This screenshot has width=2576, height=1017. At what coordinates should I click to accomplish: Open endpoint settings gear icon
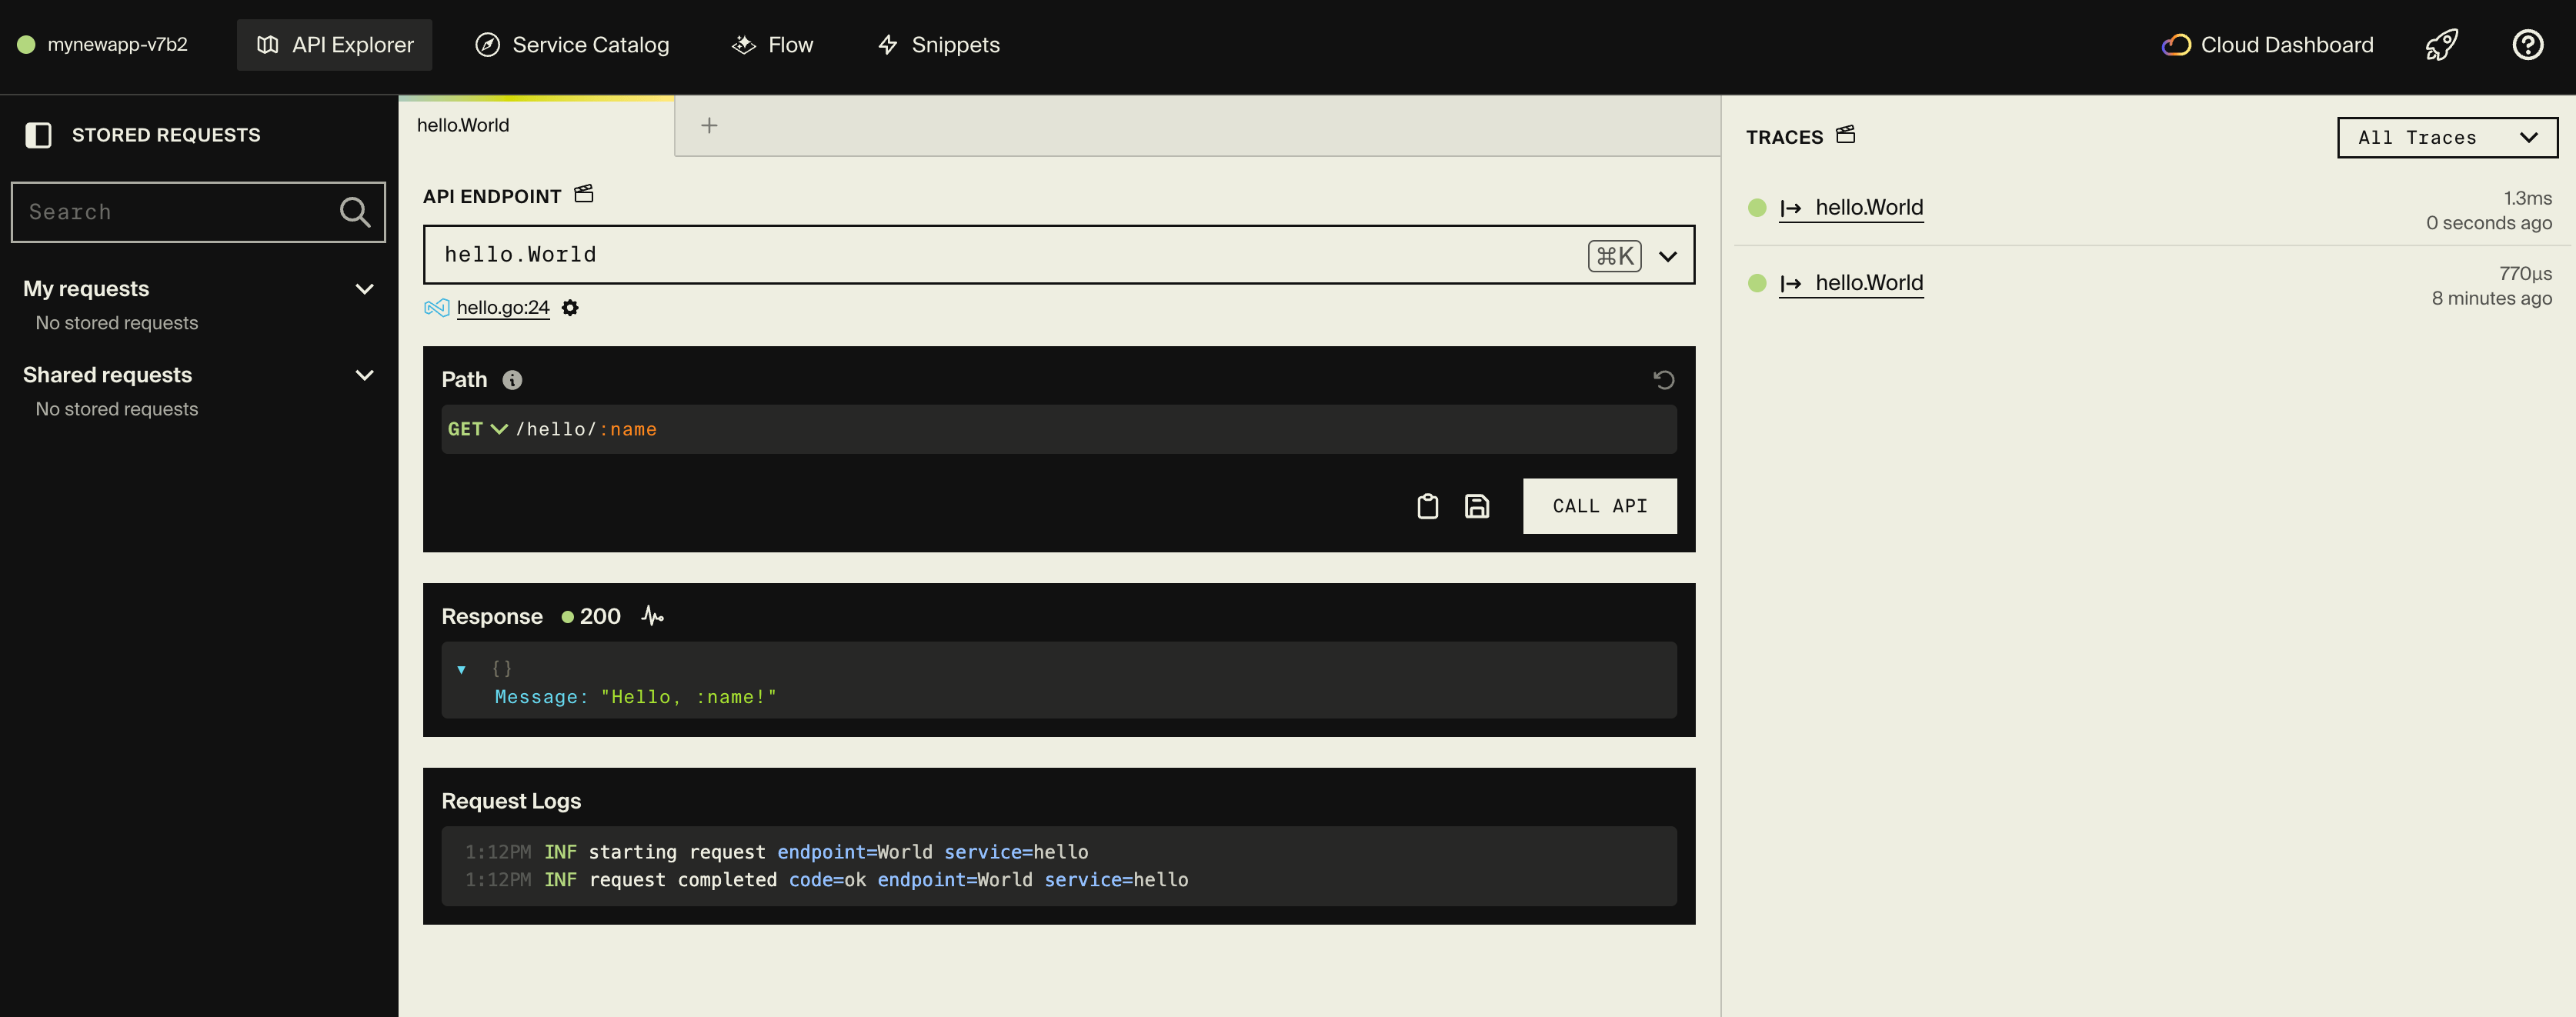pyautogui.click(x=570, y=308)
